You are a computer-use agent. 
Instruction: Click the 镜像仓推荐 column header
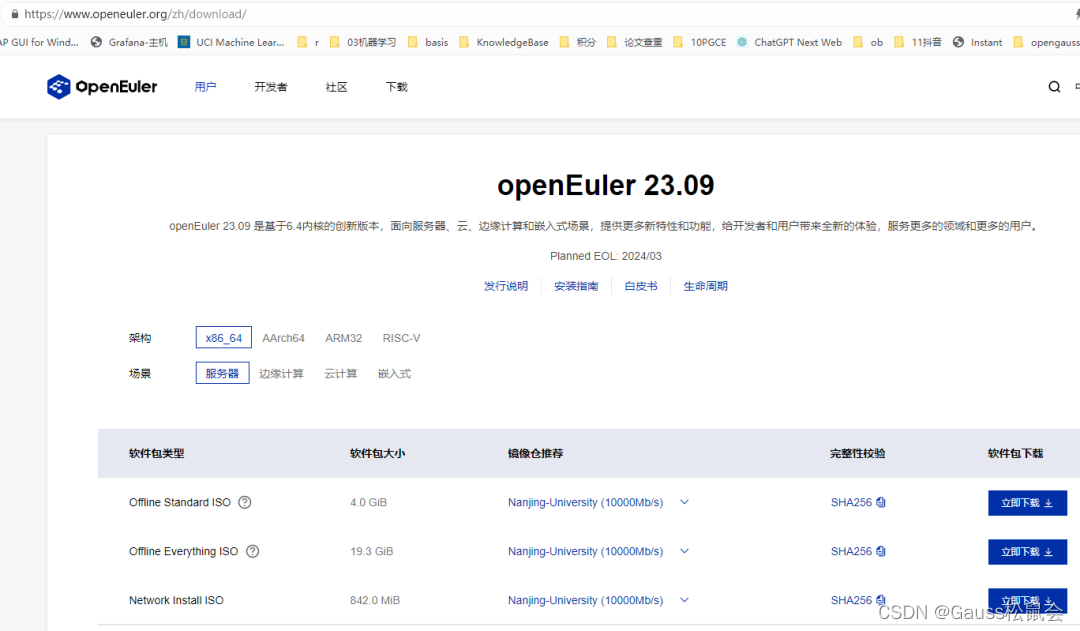click(535, 453)
